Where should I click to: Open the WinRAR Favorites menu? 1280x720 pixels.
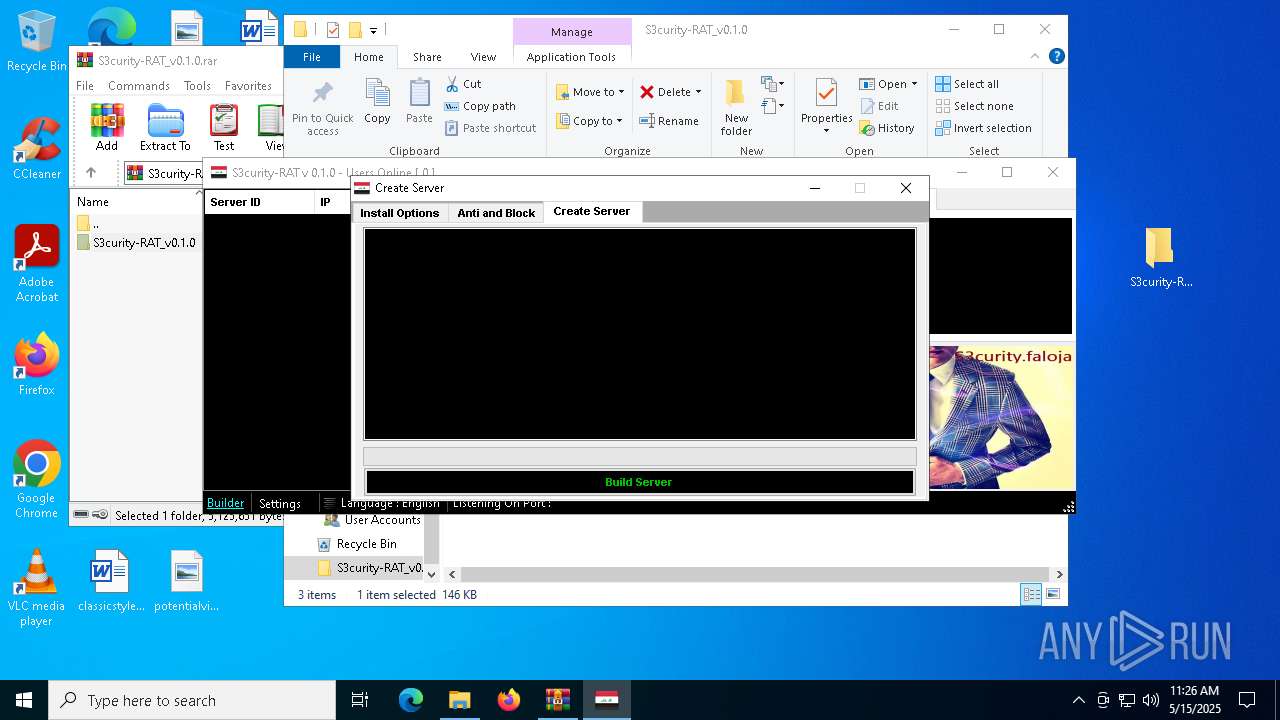248,86
